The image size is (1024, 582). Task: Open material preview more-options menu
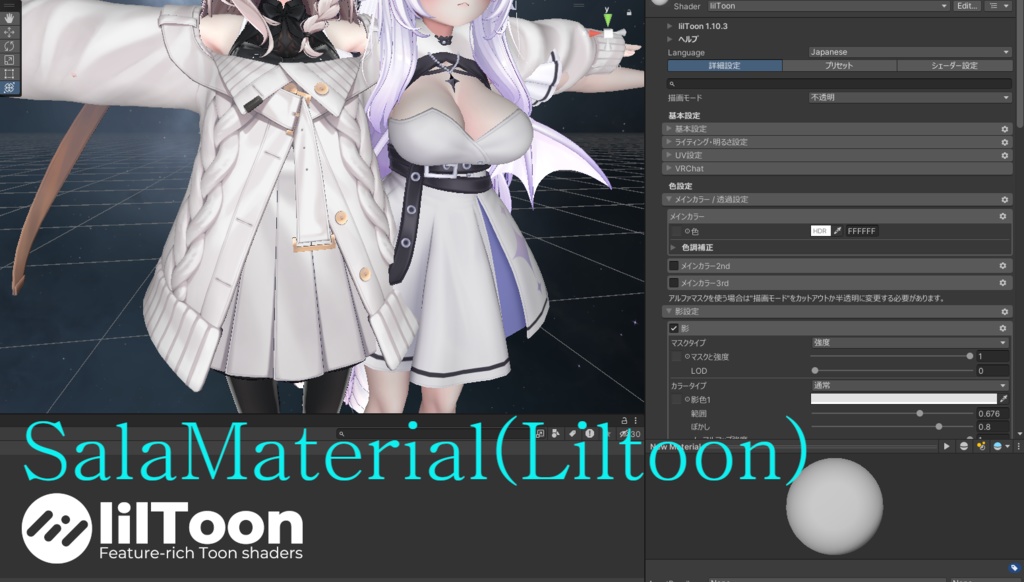click(1017, 446)
